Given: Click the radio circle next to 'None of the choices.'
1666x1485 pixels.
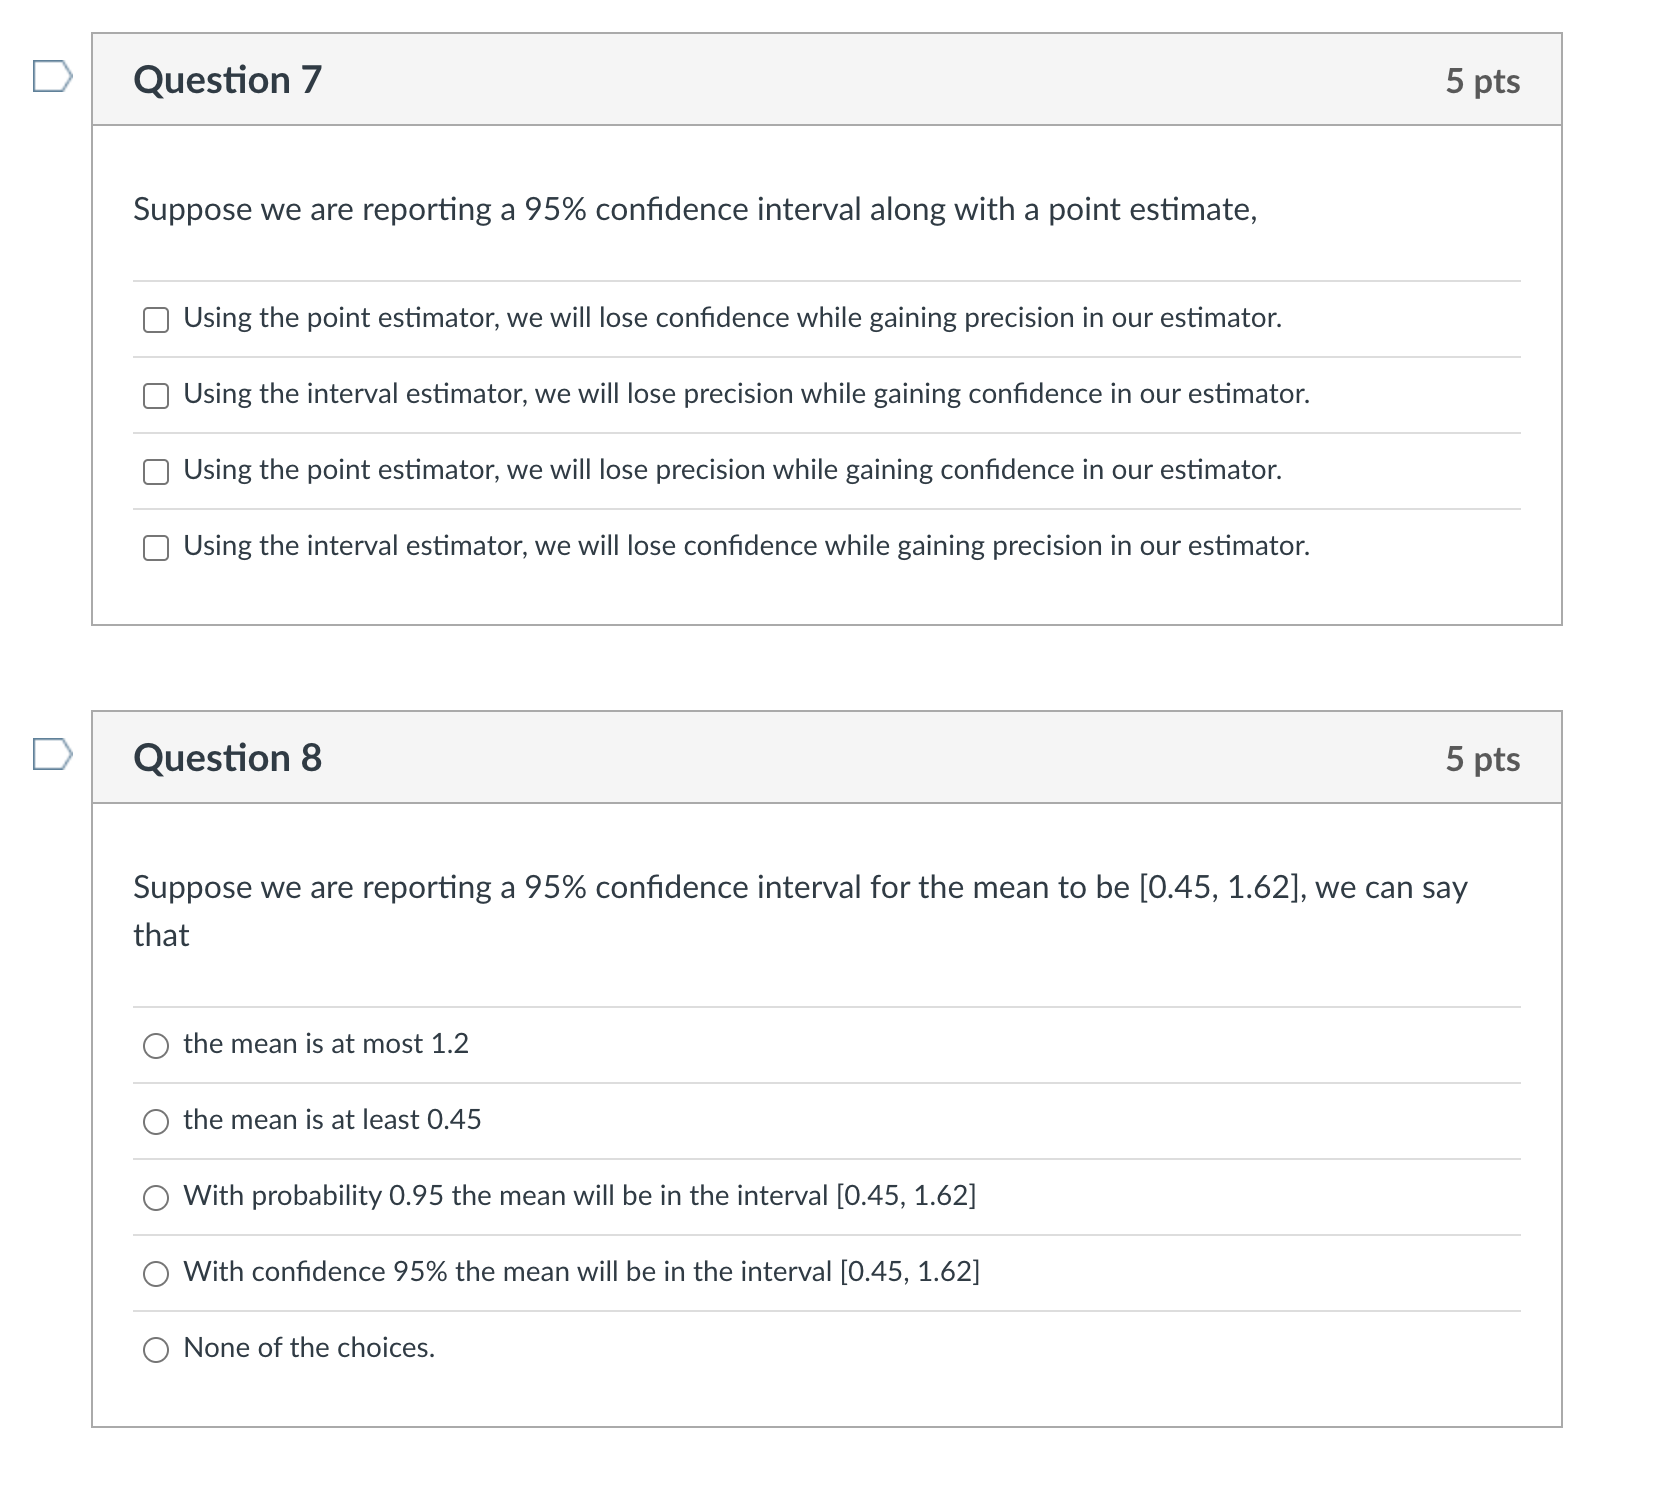Looking at the screenshot, I should (156, 1349).
